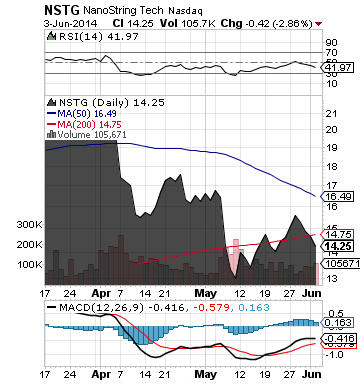
Task: Click the RSI(14) indicator icon
Action: tap(51, 36)
